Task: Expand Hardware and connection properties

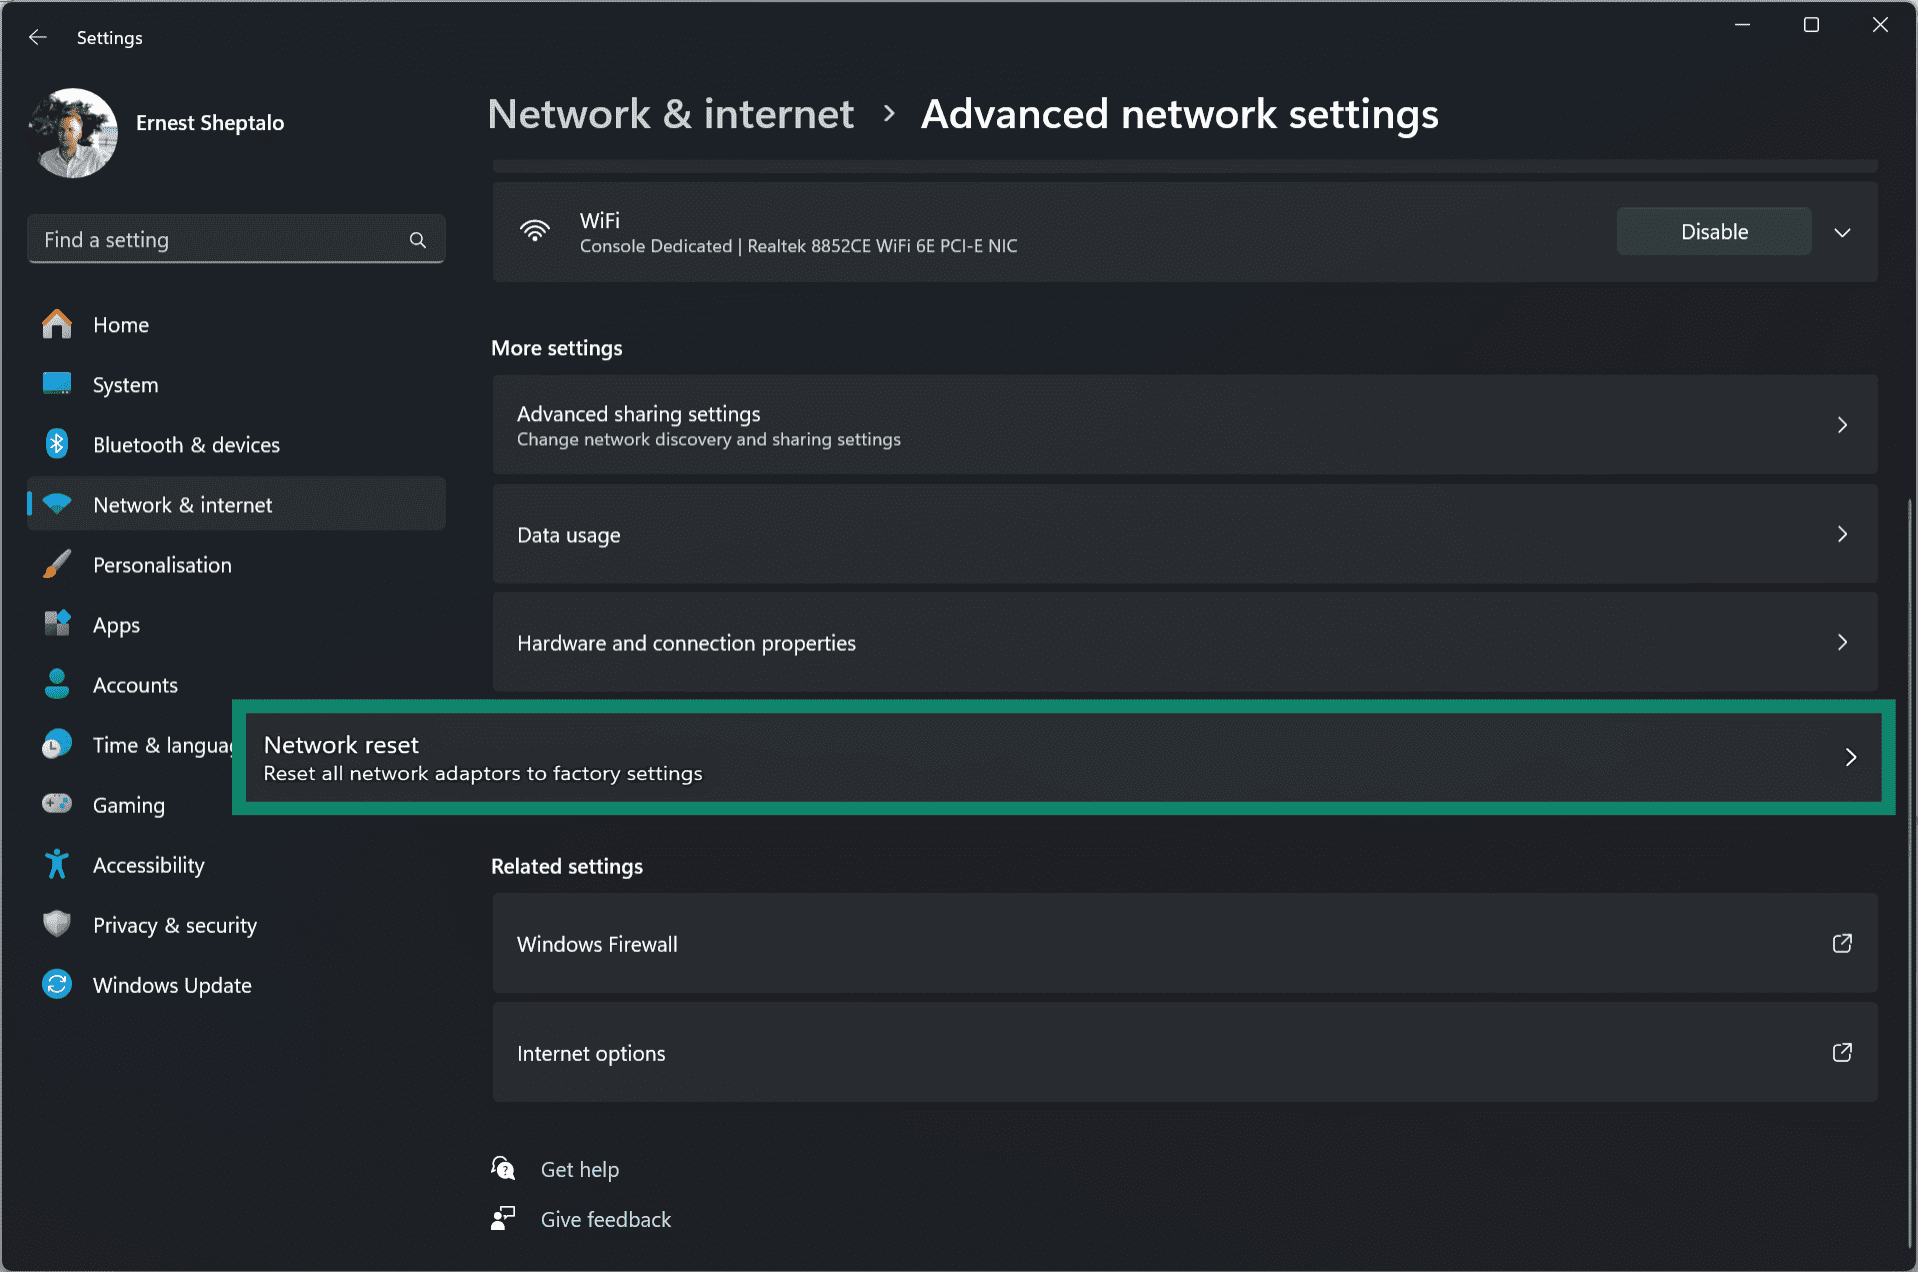Action: 1843,642
